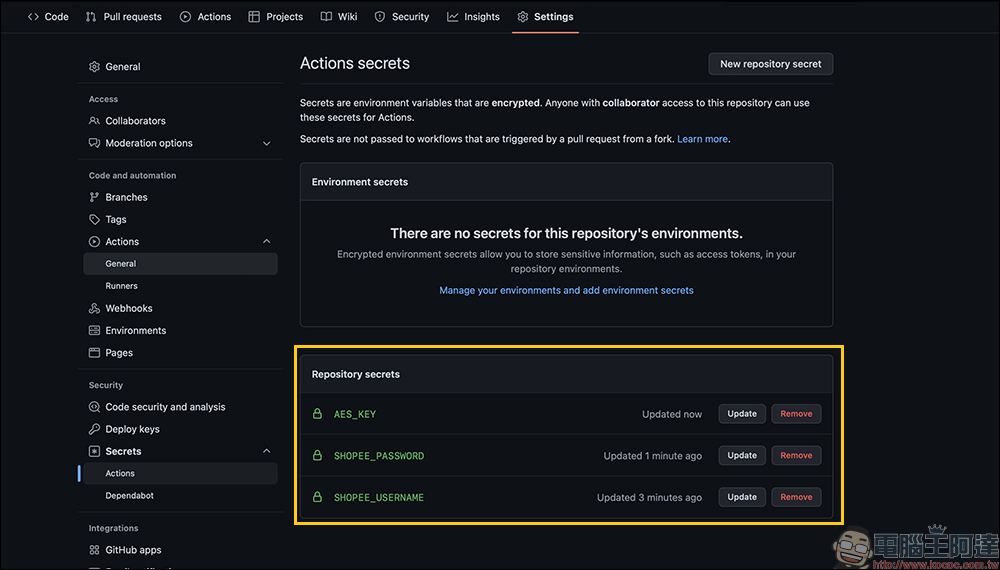Select Dependabot under Secrets

click(x=129, y=496)
